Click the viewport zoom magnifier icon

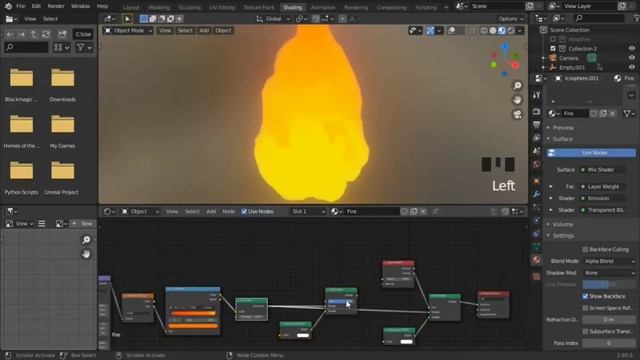(x=517, y=85)
